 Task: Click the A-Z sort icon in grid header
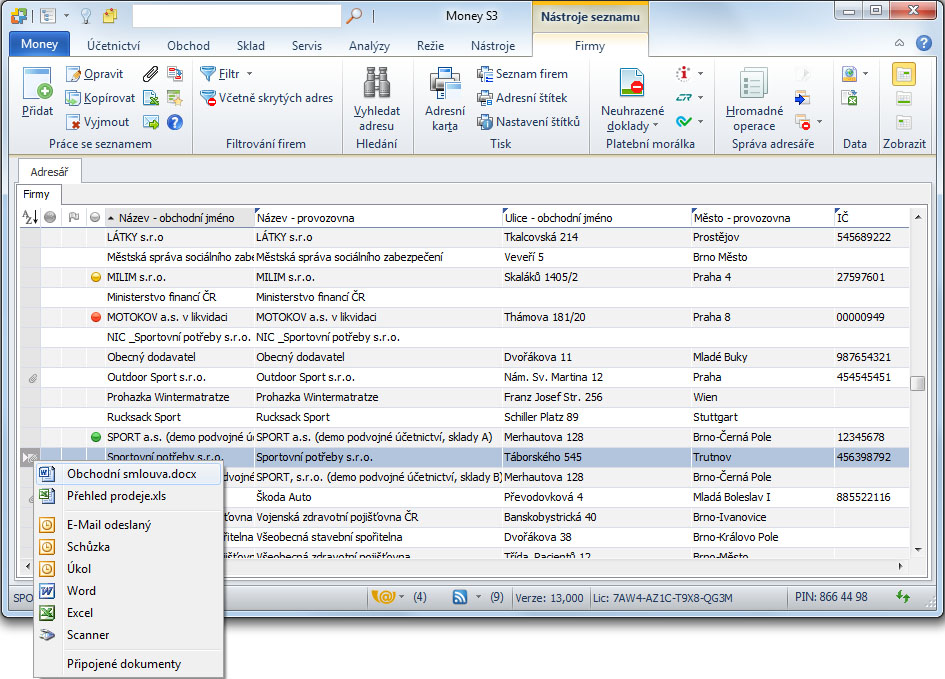(30, 217)
